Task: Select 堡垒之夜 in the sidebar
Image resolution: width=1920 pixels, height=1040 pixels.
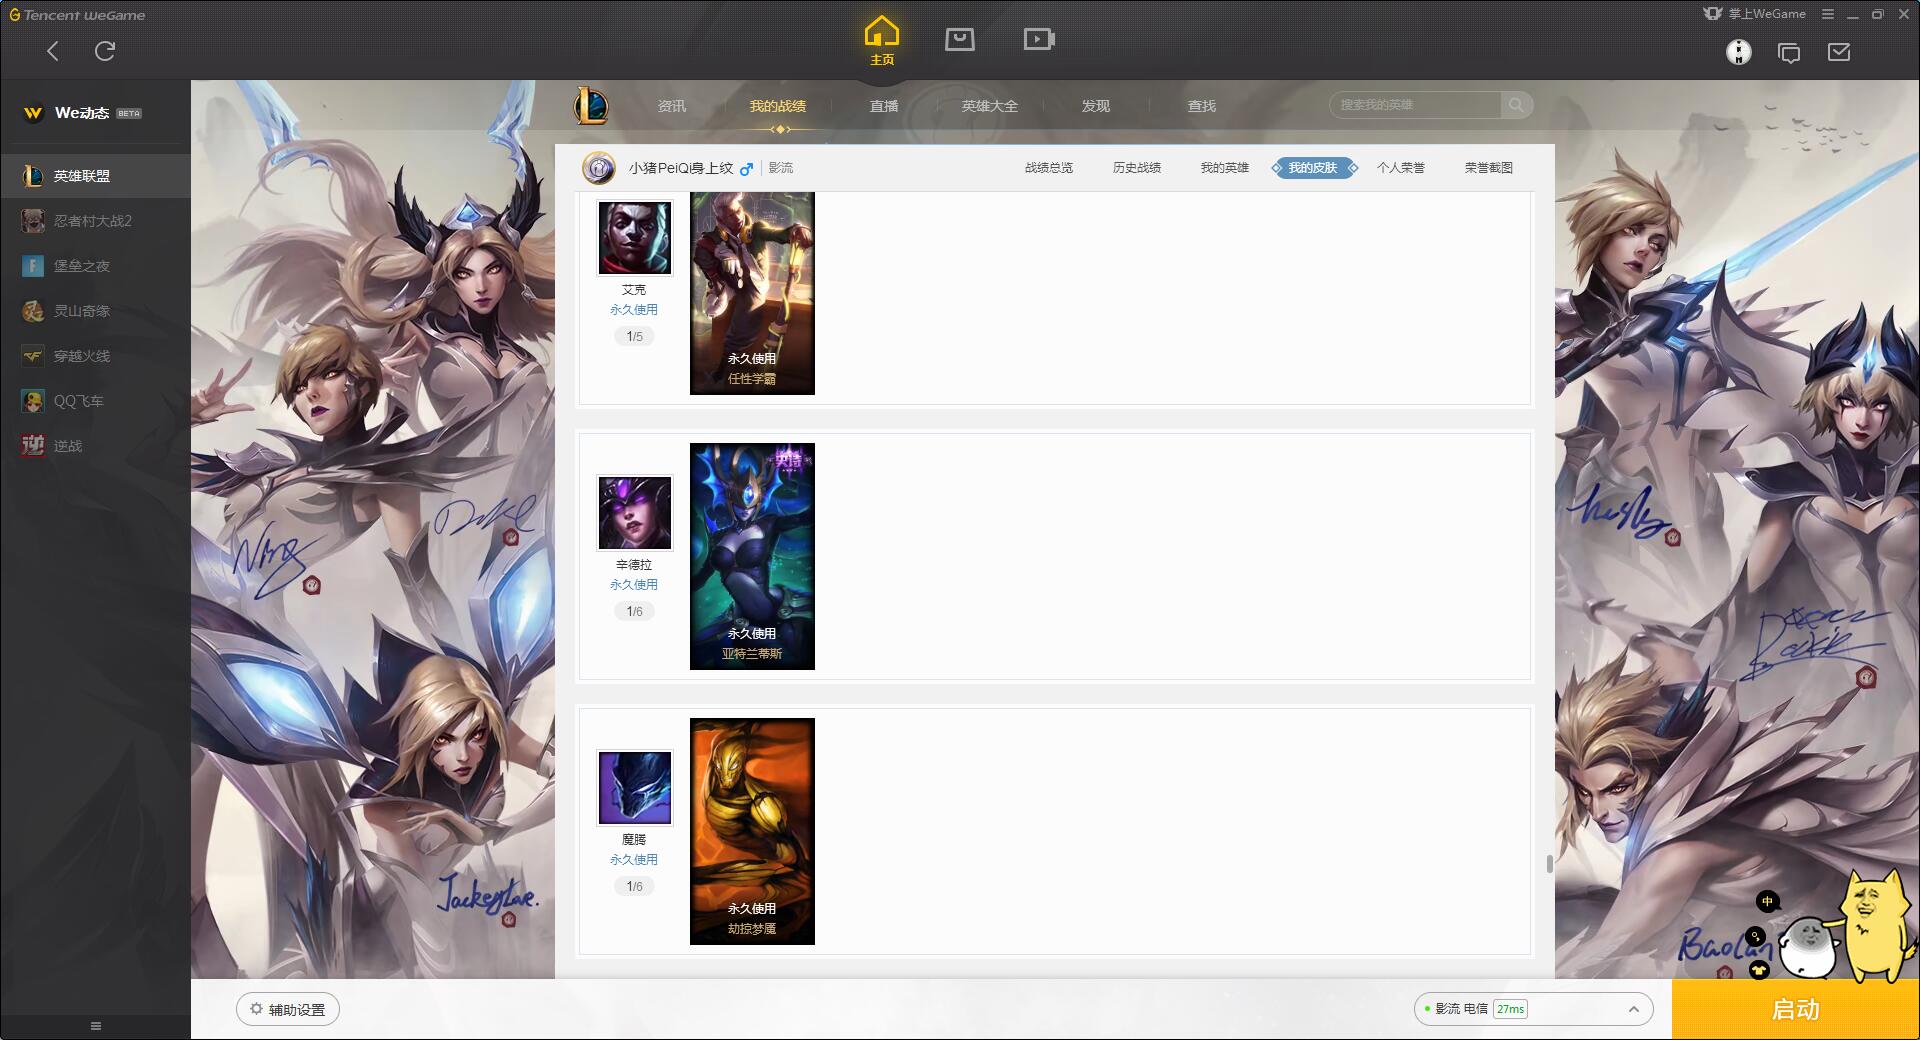Action: [95, 266]
